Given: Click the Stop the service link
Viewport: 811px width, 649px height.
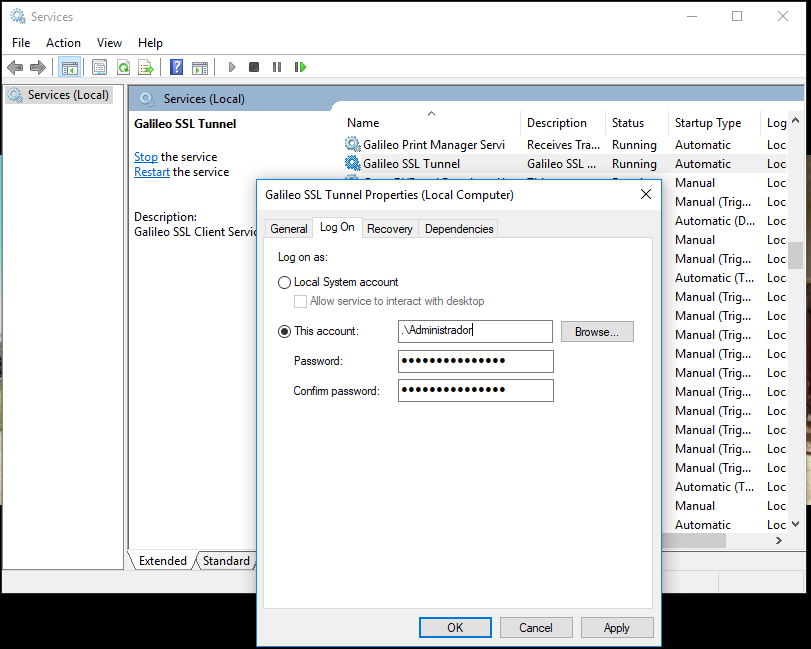Looking at the screenshot, I should click(x=146, y=157).
